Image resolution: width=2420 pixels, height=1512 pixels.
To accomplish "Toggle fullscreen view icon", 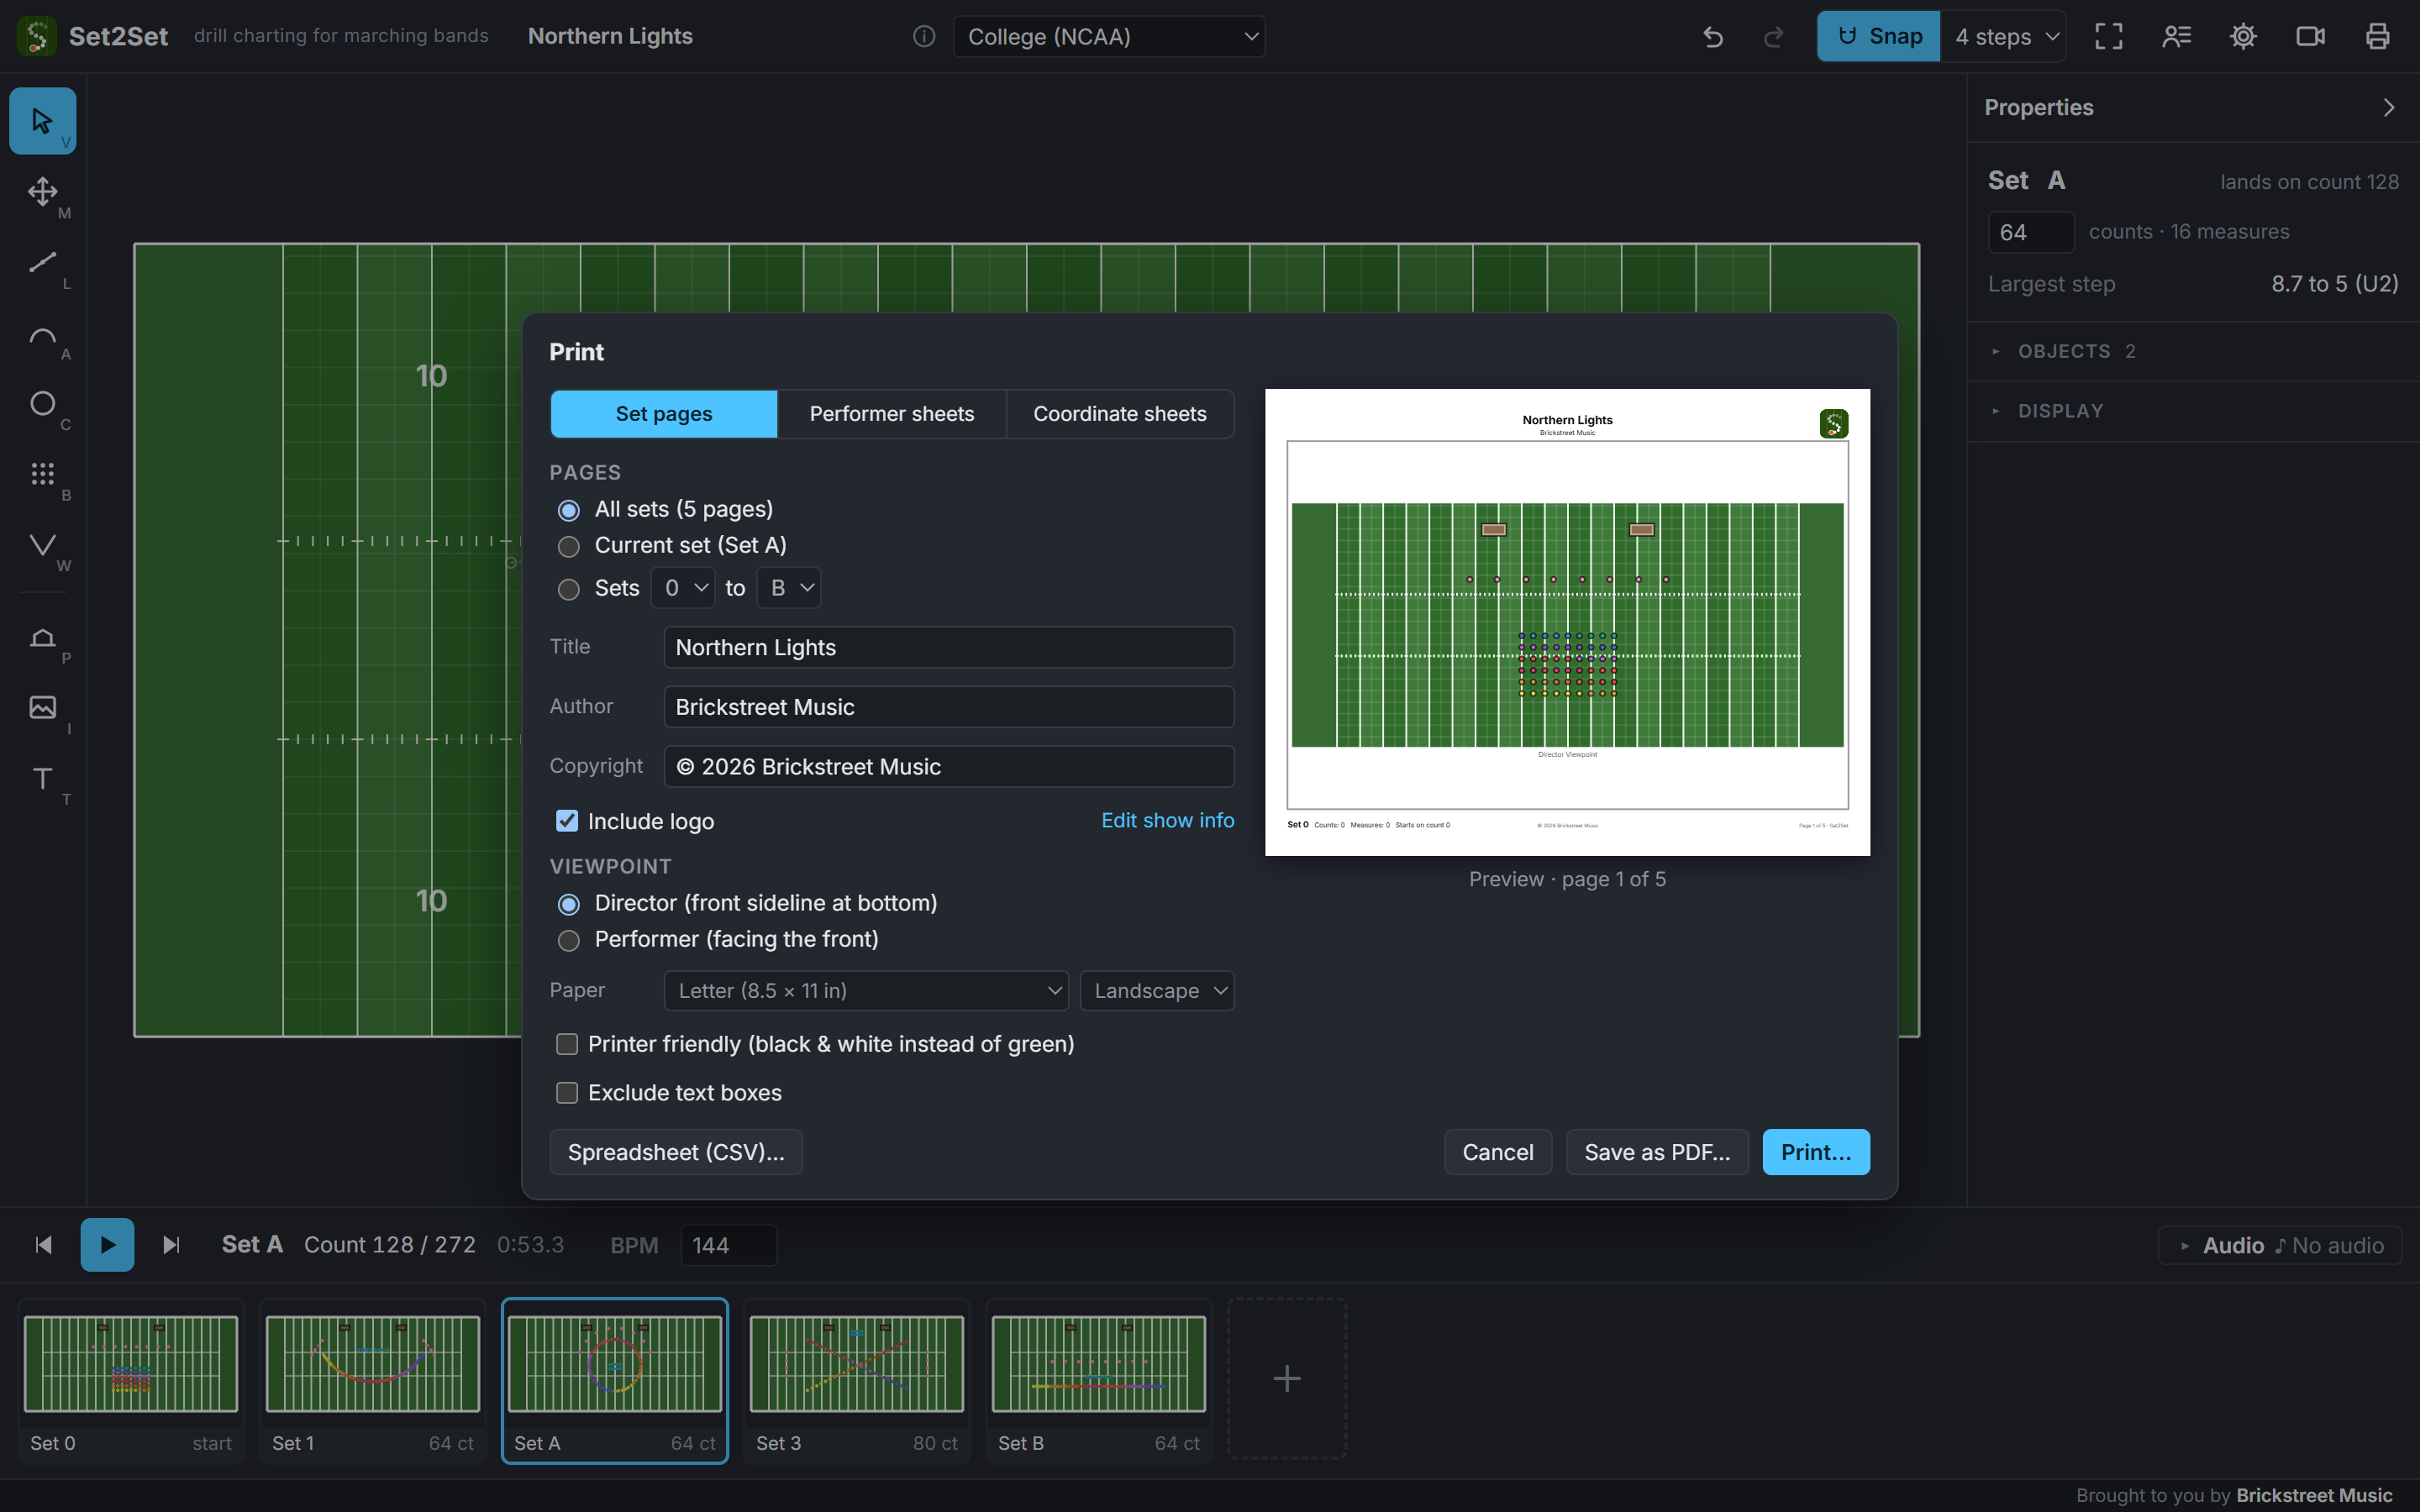I will click(2109, 37).
